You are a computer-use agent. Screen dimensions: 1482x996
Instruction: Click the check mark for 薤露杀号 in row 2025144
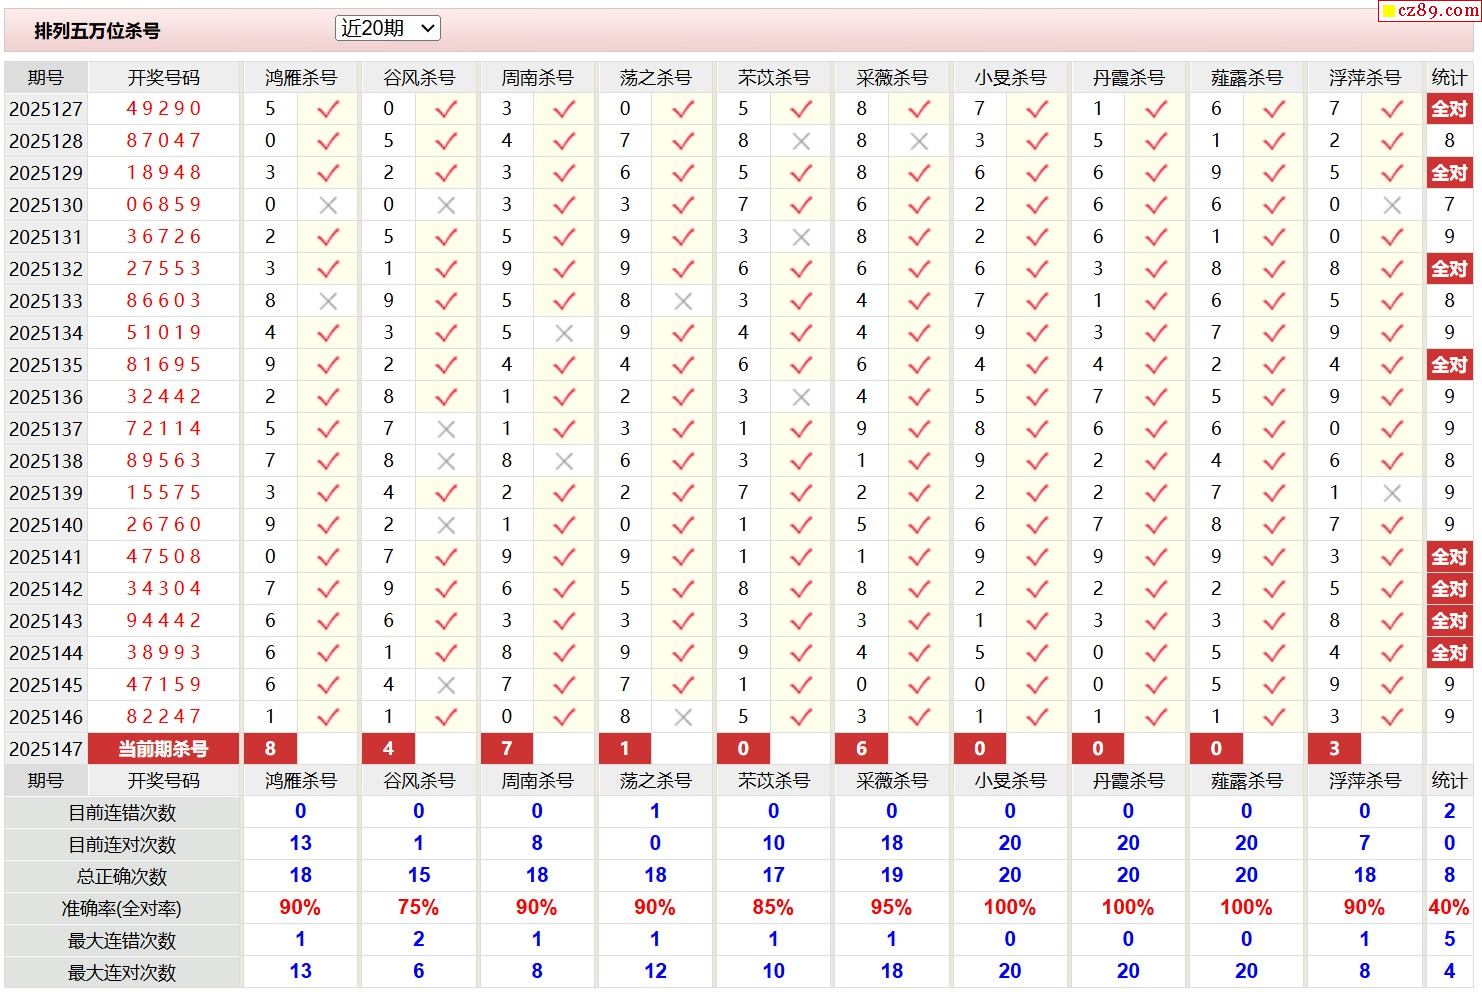1274,653
